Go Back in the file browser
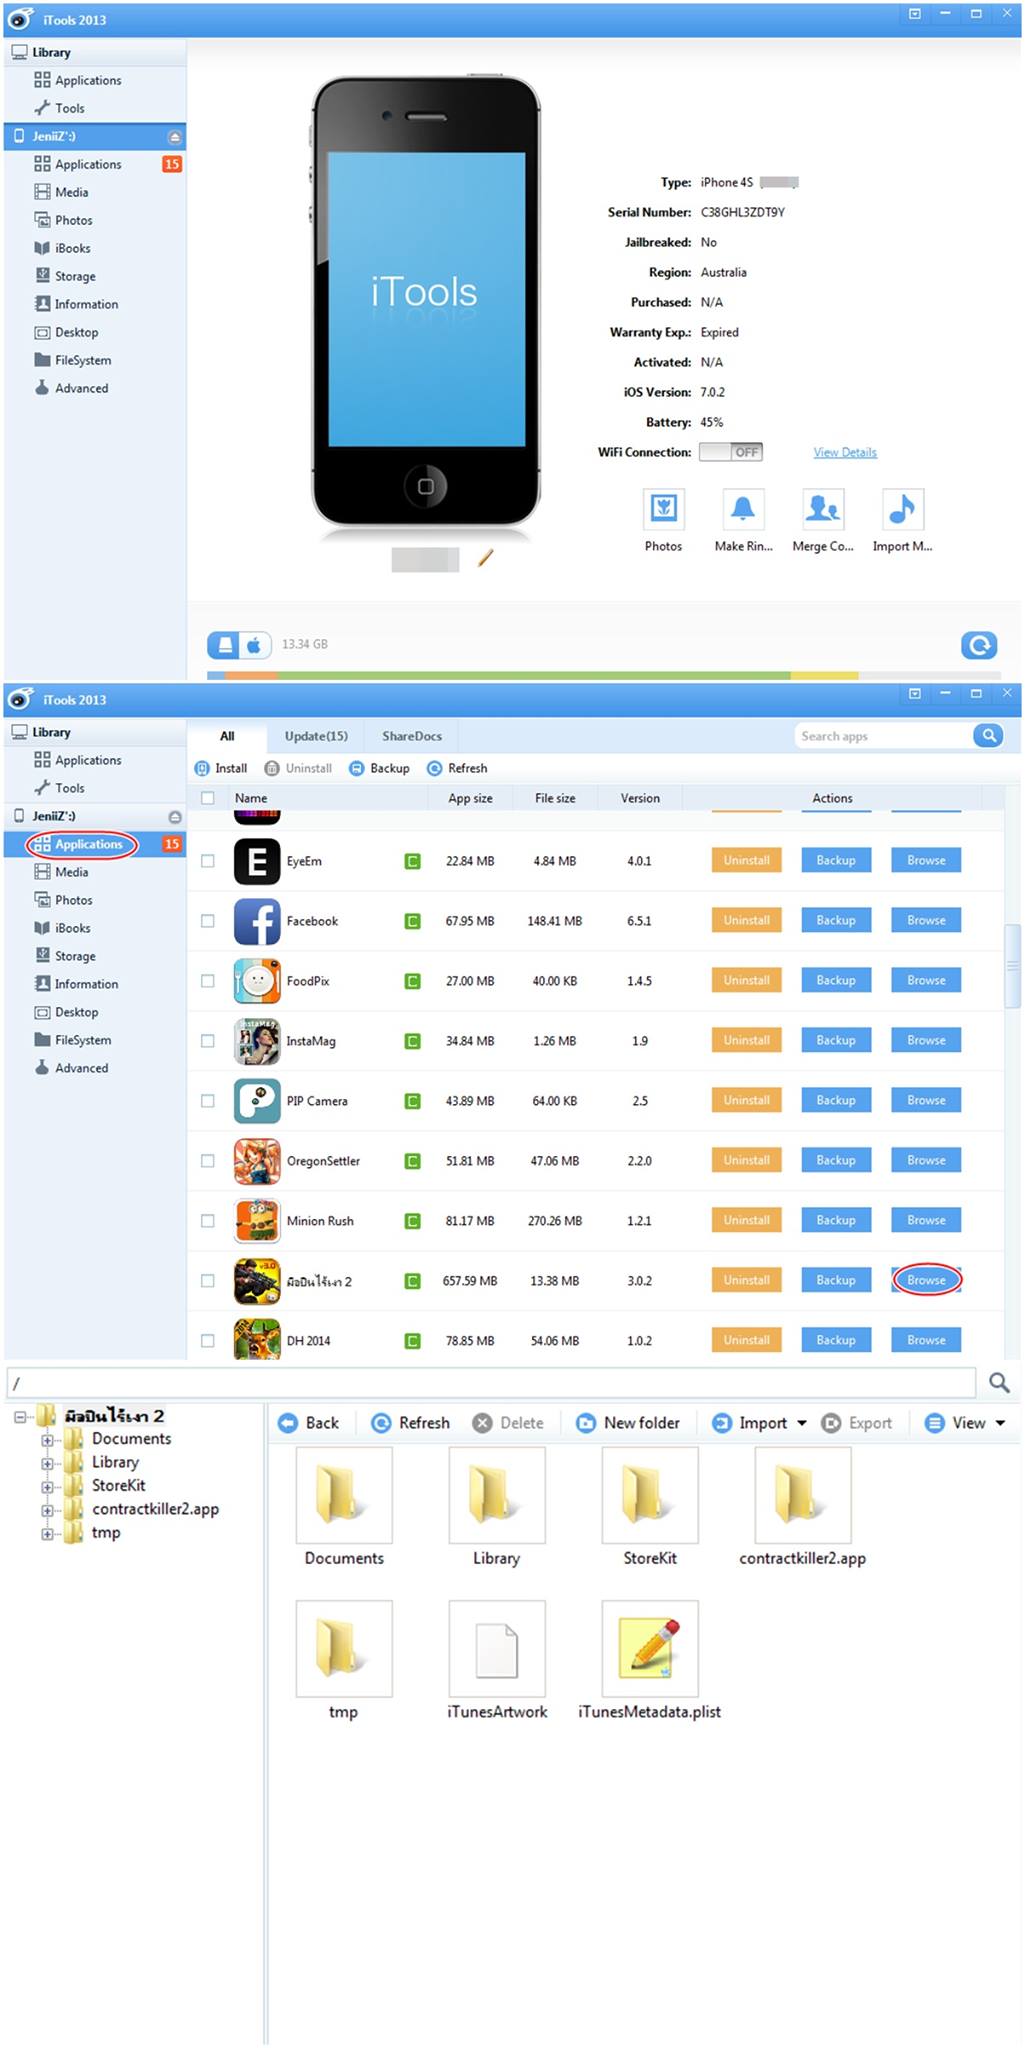The image size is (1025, 2048). point(308,1423)
